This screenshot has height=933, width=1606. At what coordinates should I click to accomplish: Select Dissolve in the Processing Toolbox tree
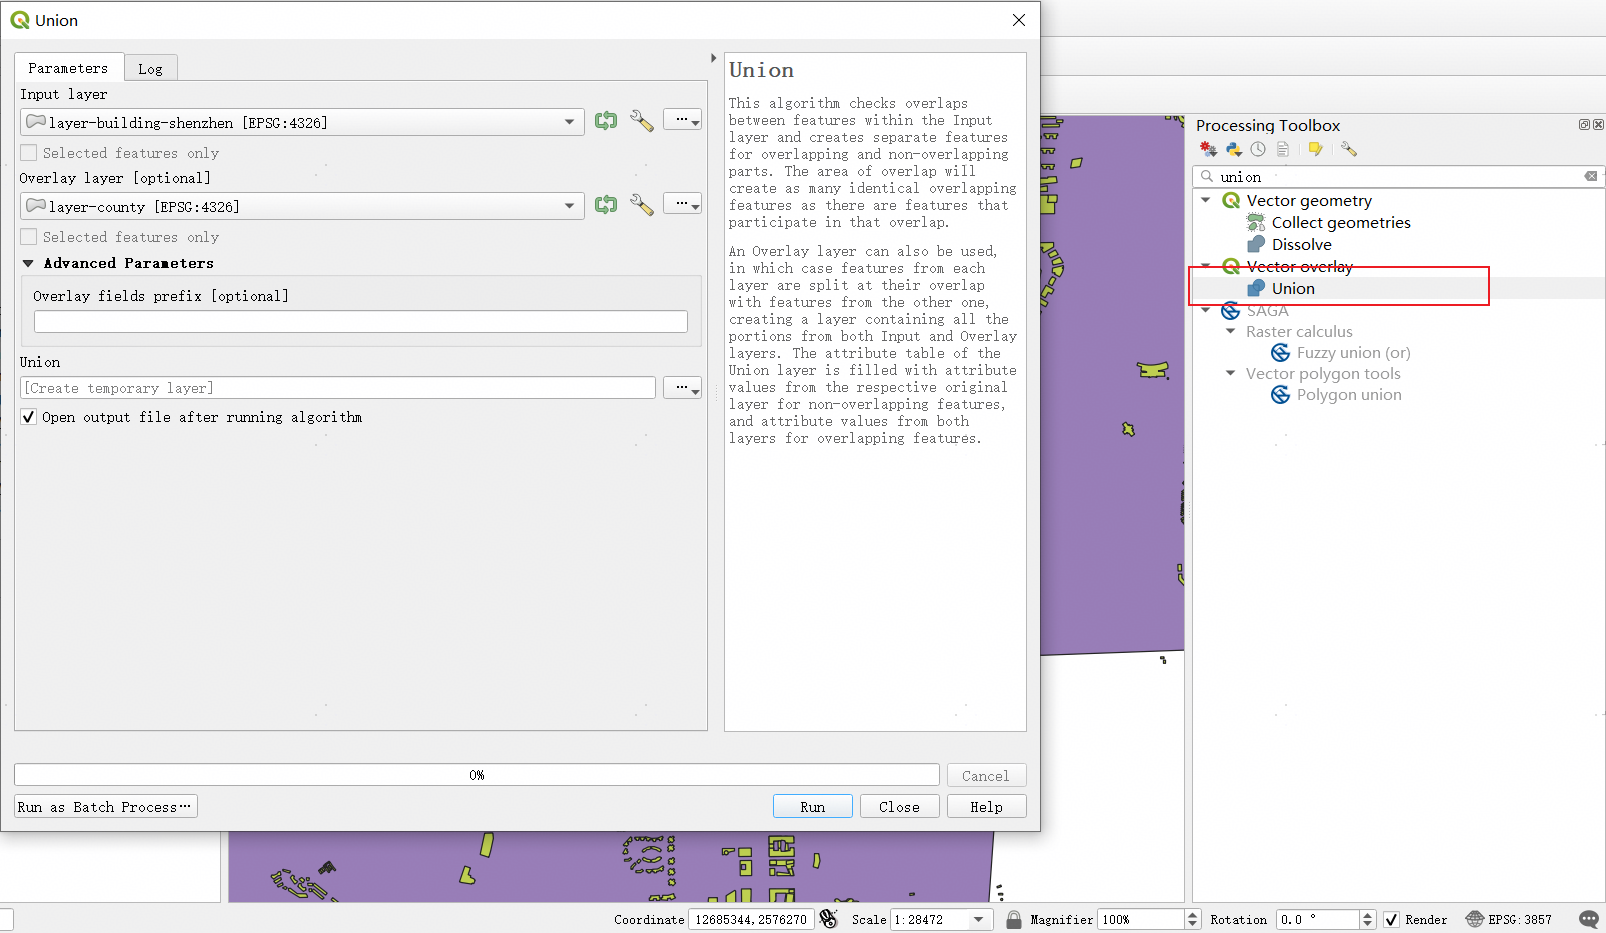pos(1301,244)
